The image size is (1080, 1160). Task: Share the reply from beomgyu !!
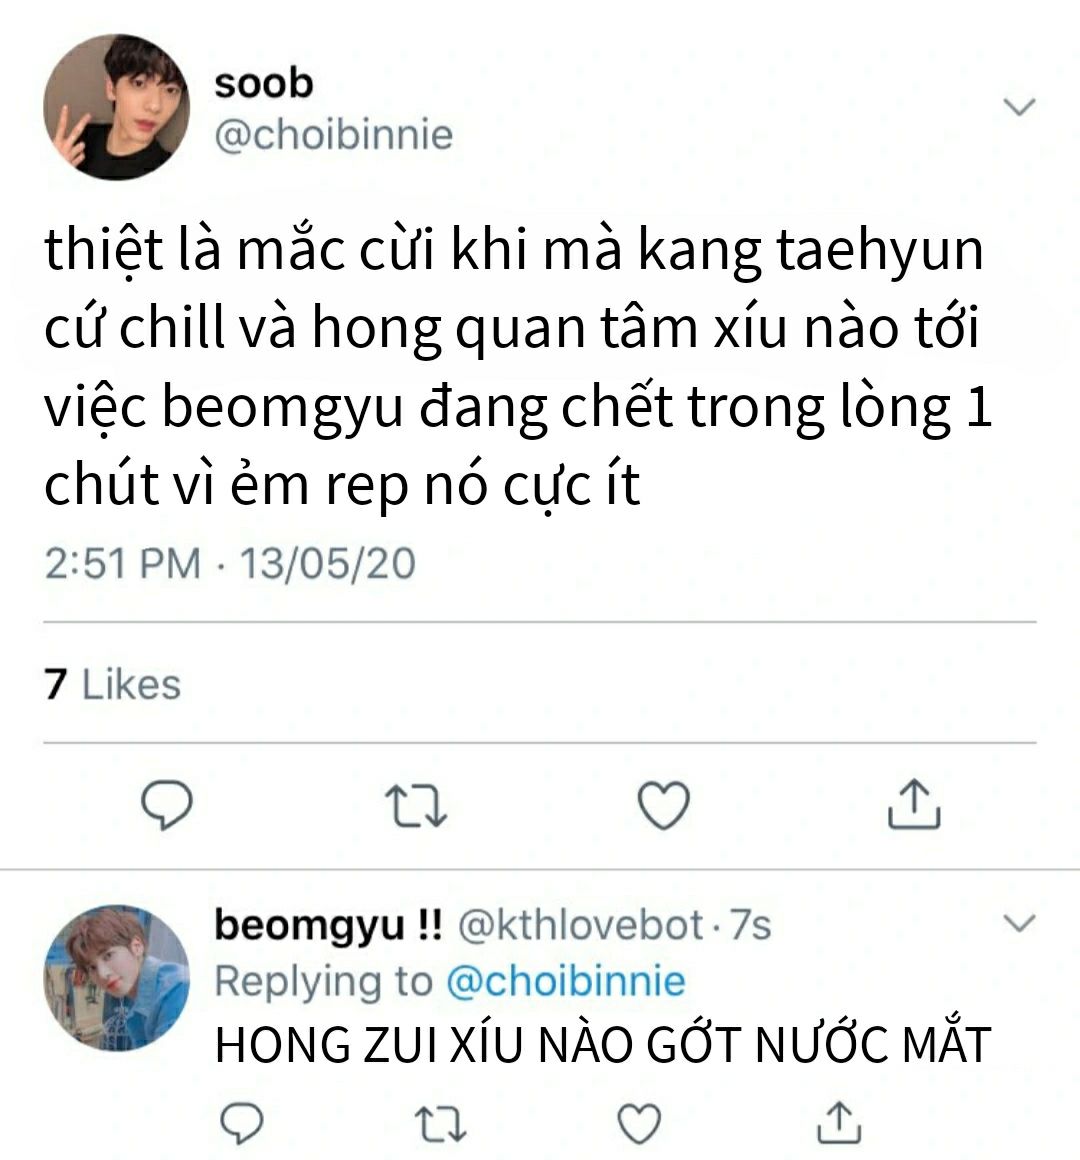(839, 1123)
